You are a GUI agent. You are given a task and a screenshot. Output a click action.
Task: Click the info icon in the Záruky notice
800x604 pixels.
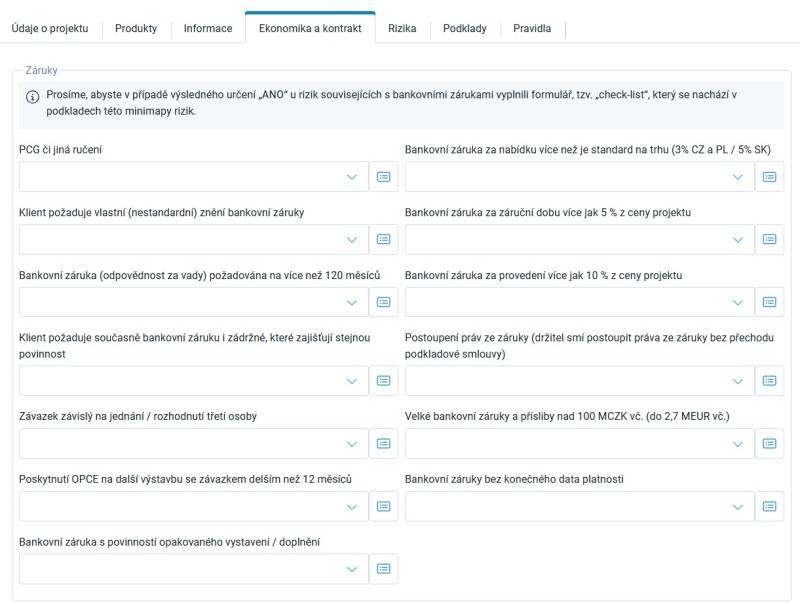tap(33, 97)
